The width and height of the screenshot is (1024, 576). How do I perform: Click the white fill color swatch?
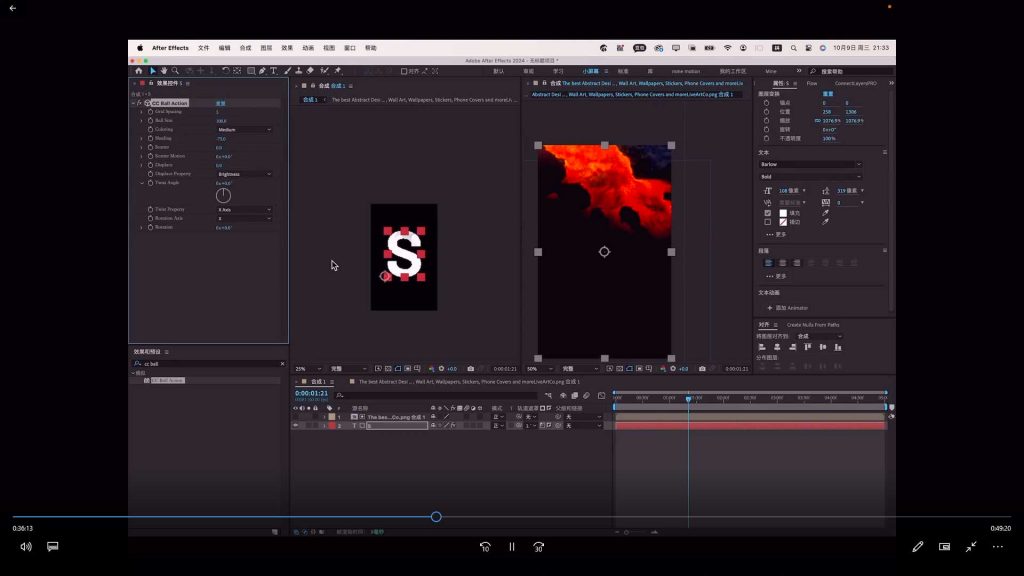[x=783, y=213]
